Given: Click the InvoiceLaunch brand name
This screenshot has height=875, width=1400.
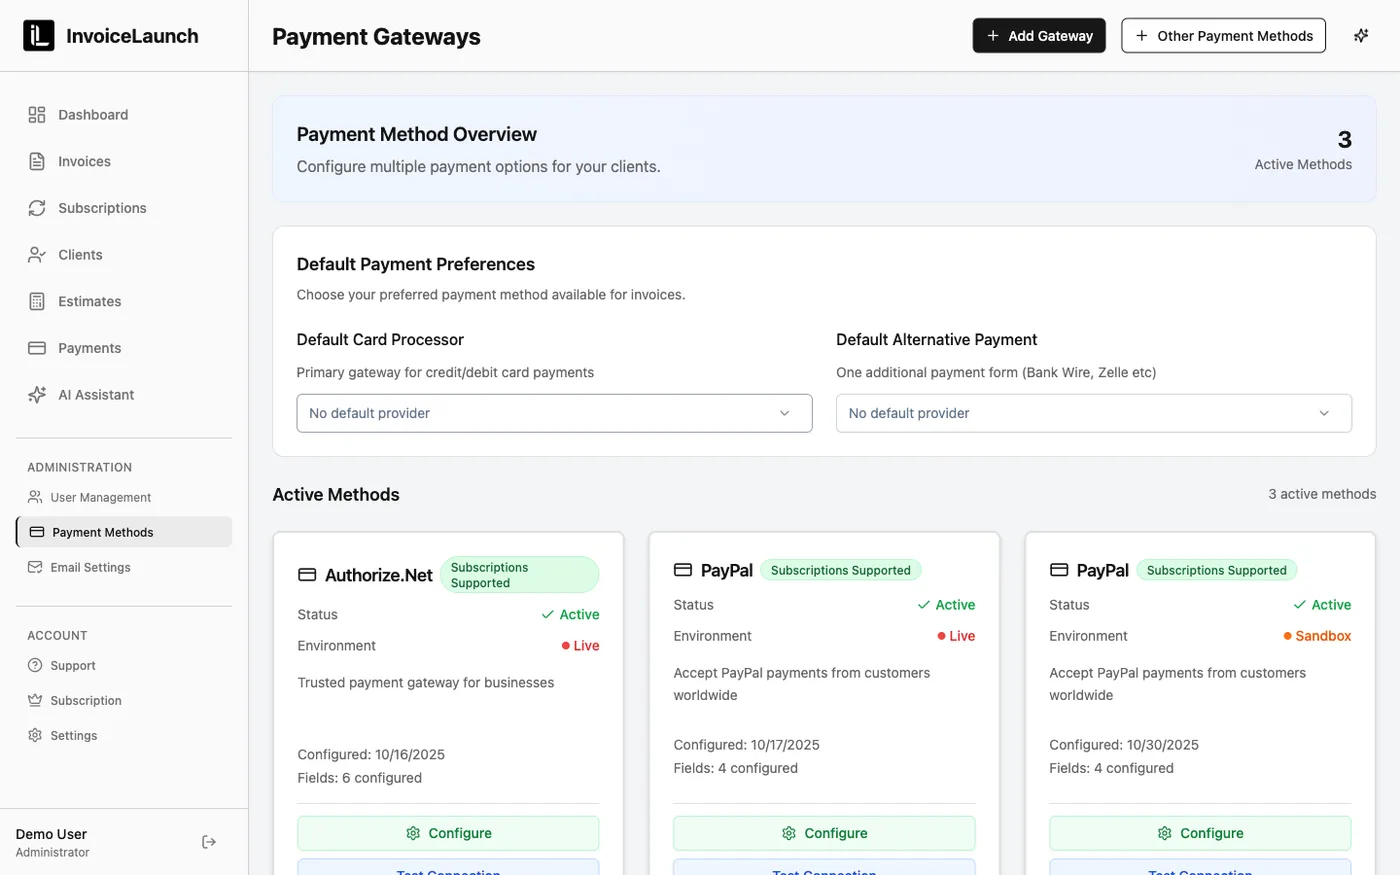Looking at the screenshot, I should 132,36.
